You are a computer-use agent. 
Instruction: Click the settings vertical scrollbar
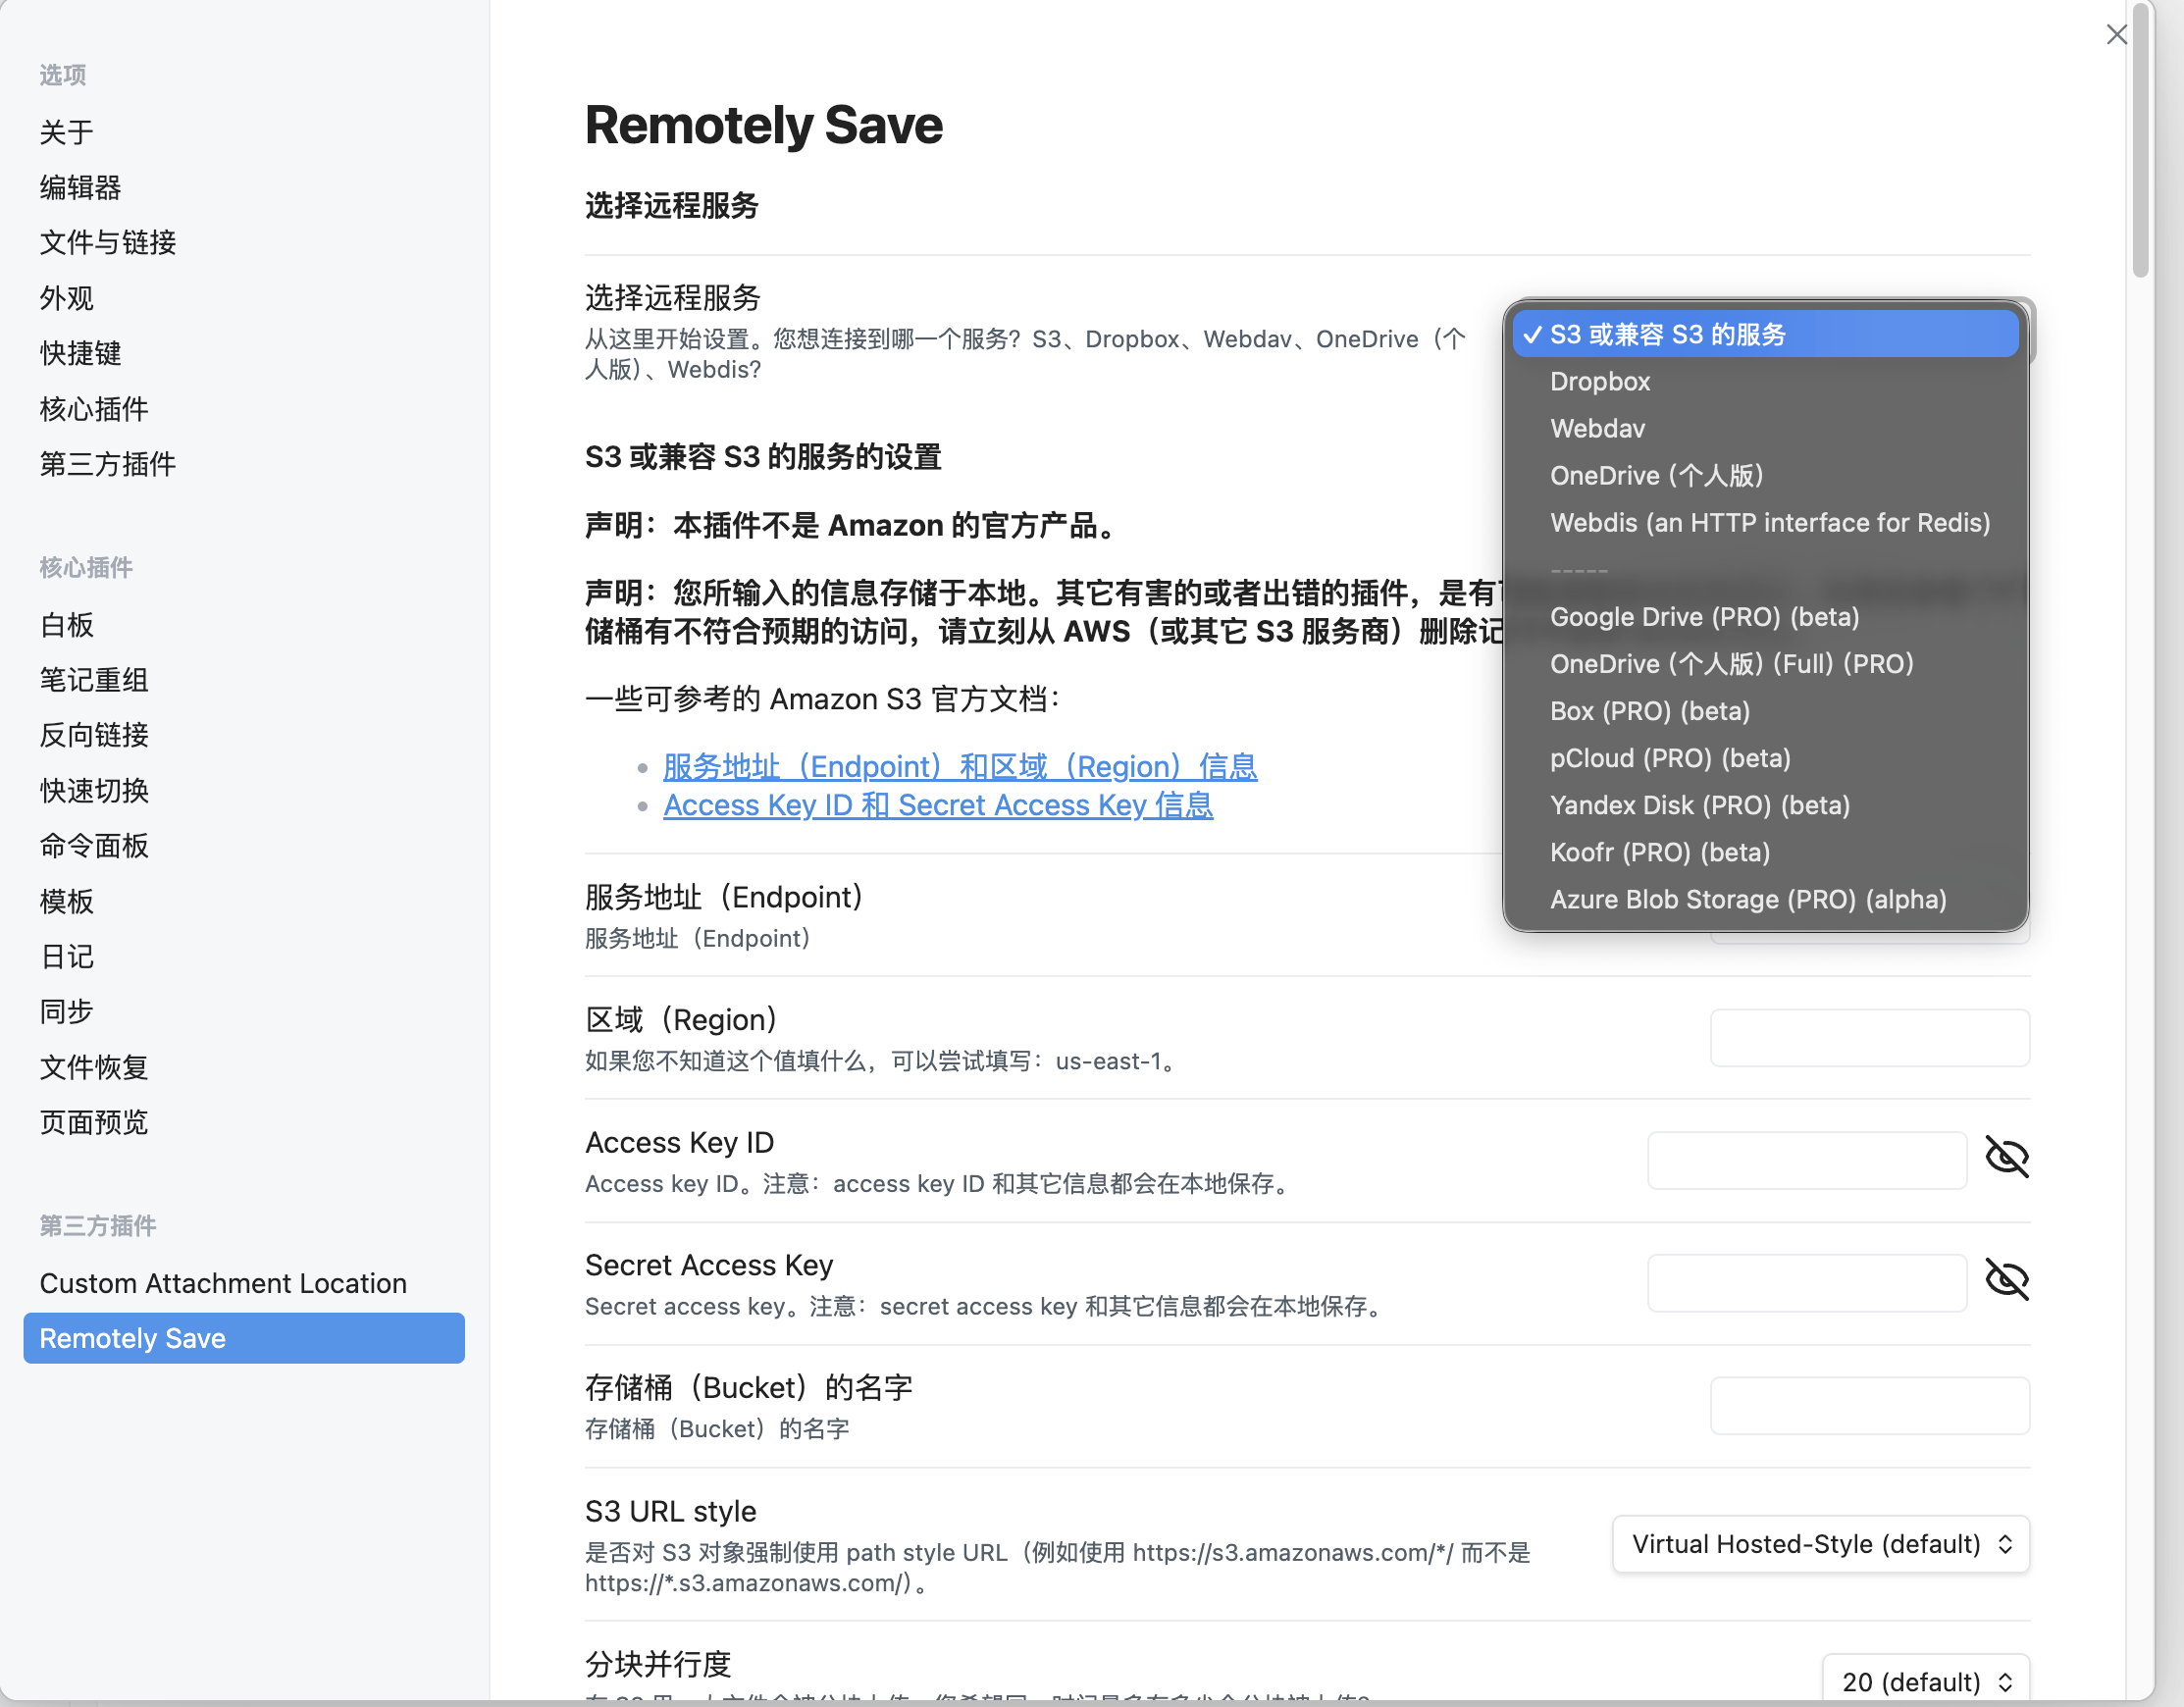pyautogui.click(x=2140, y=140)
